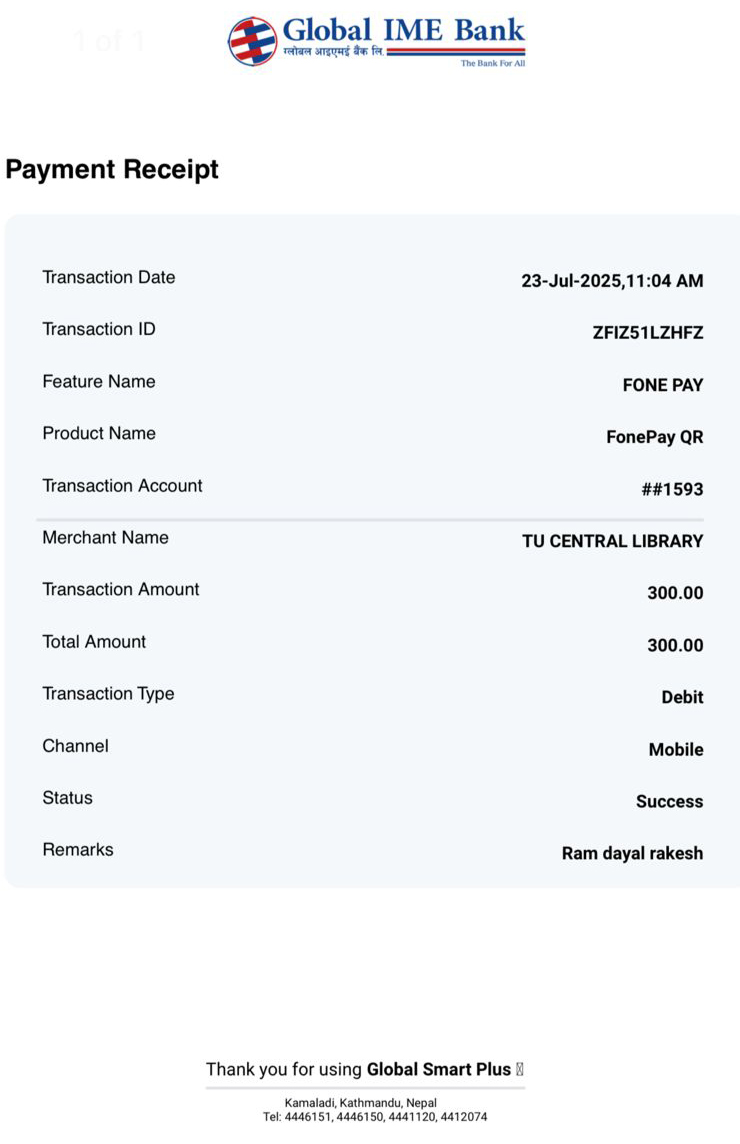Click merchant name TU CENTRAL LIBRARY

[612, 541]
